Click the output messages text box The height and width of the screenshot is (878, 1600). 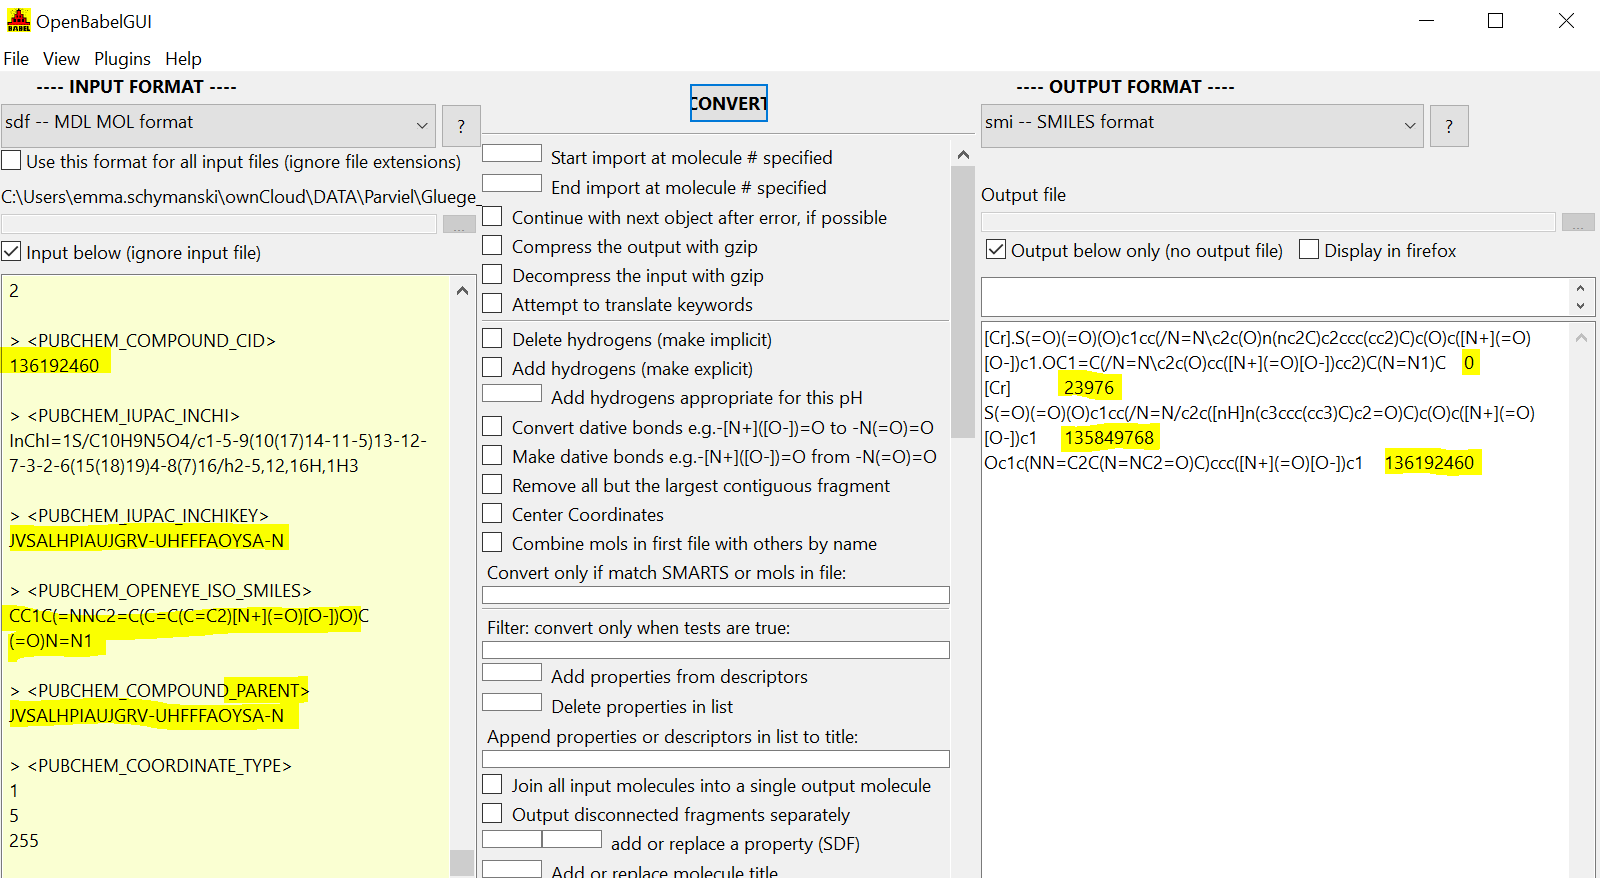1277,297
